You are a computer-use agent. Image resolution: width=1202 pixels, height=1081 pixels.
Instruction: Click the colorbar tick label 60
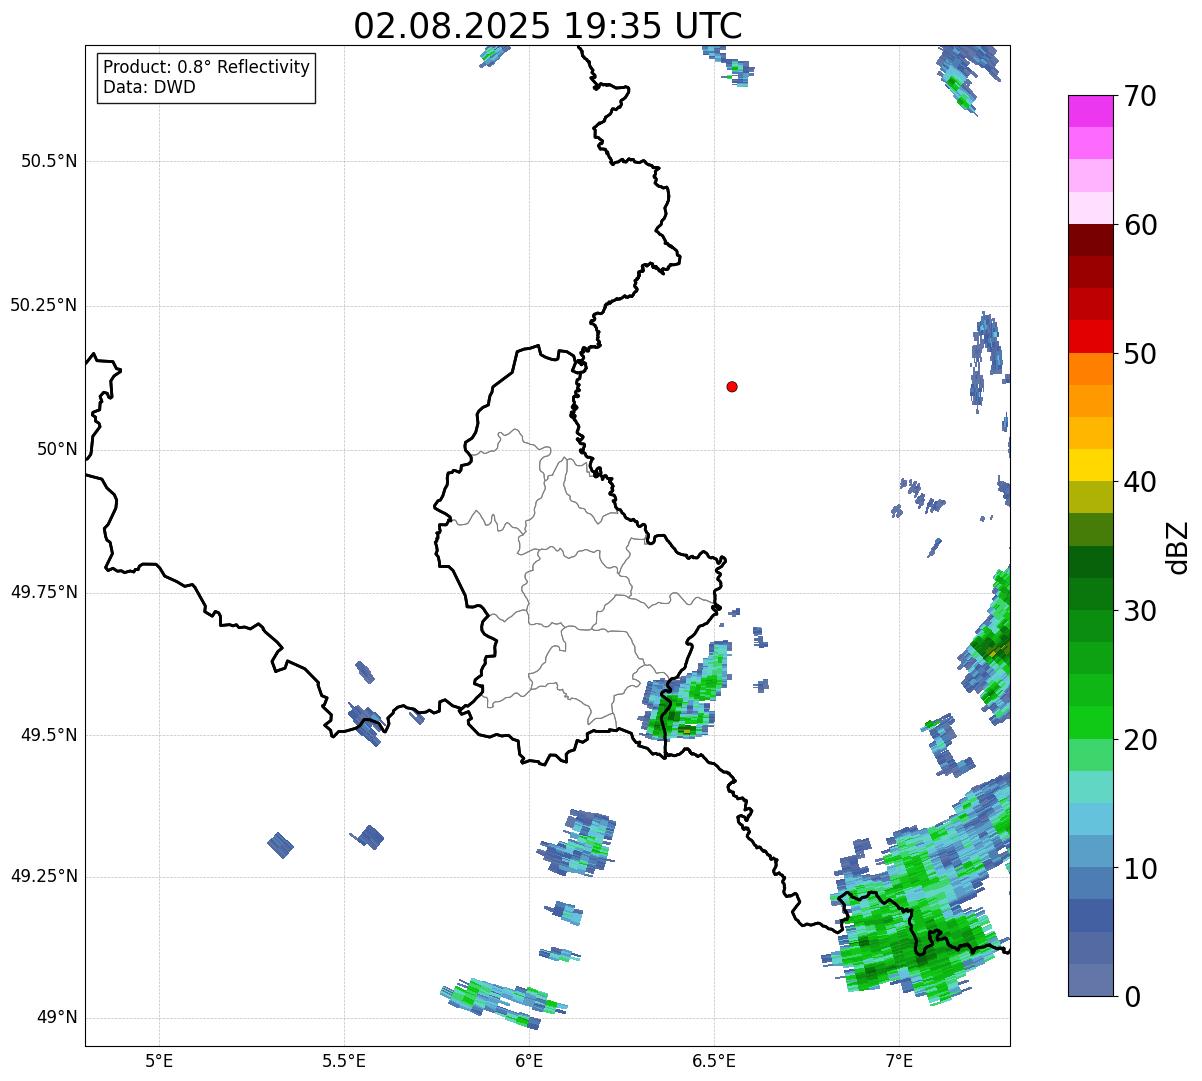tap(1141, 225)
